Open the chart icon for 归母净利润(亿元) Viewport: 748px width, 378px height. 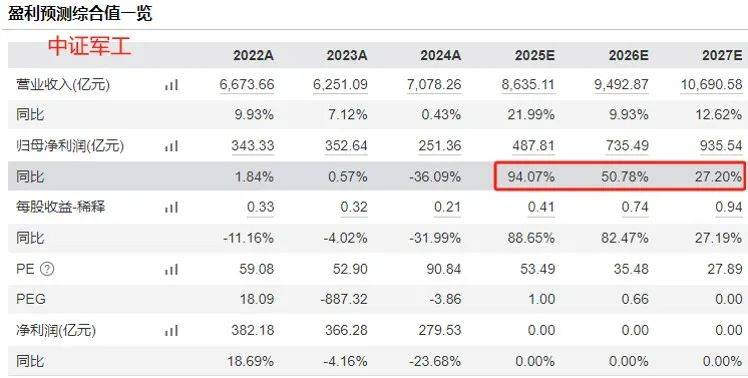(x=171, y=146)
